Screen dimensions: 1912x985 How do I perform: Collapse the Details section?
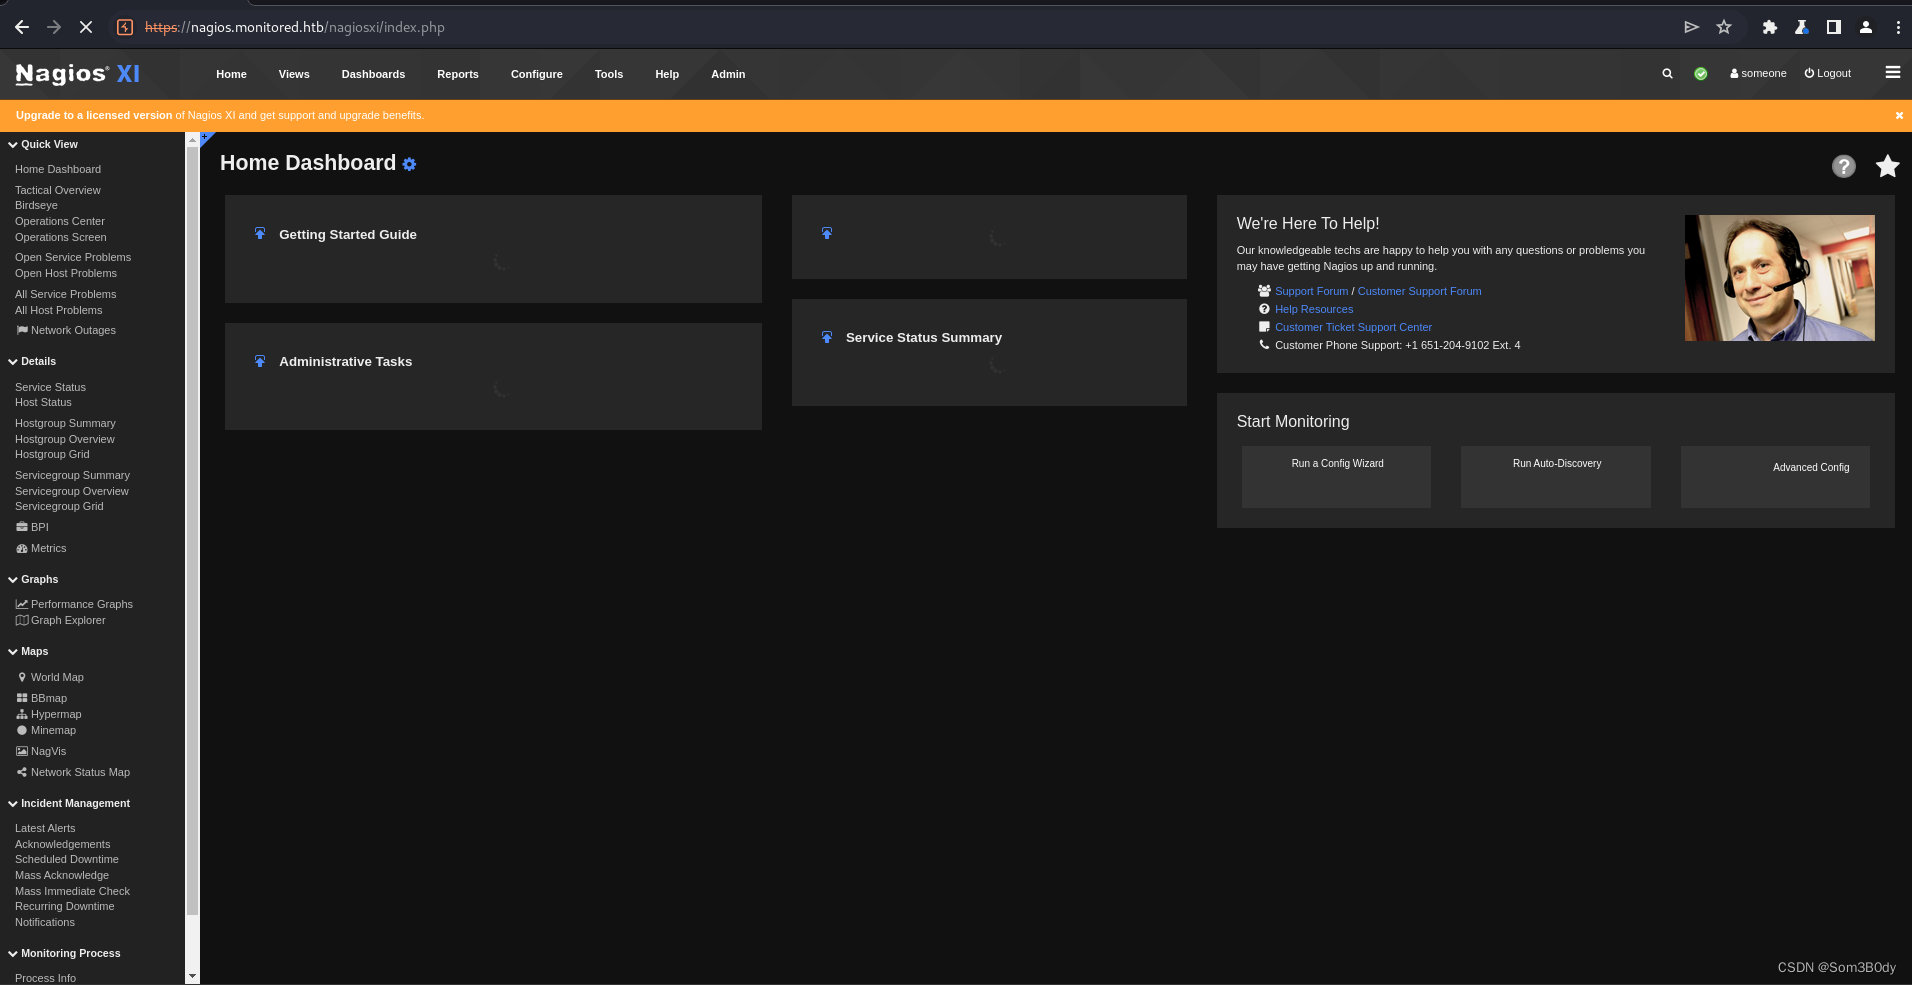32,361
